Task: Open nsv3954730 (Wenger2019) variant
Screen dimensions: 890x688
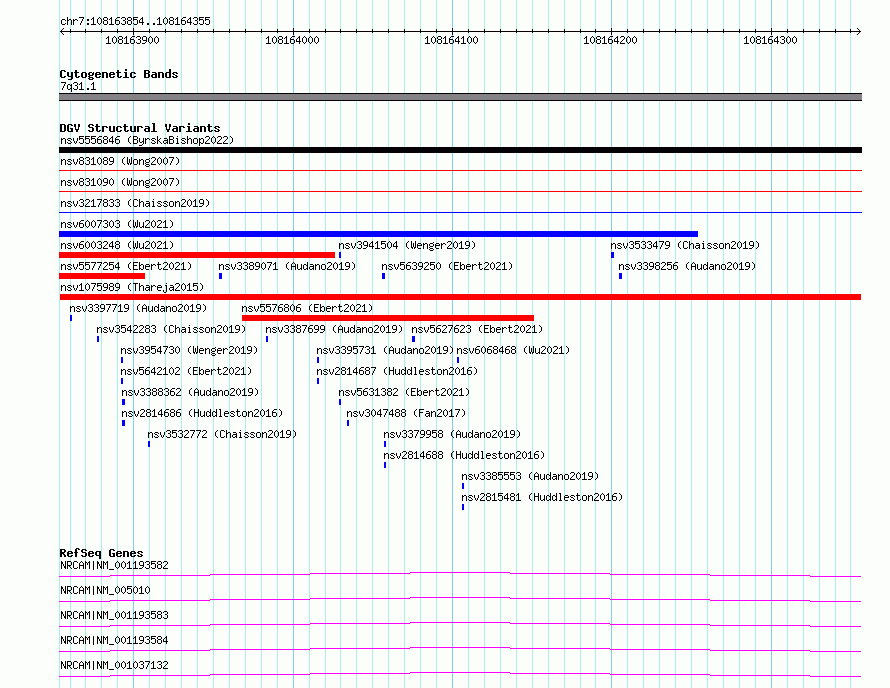Action: click(x=189, y=350)
